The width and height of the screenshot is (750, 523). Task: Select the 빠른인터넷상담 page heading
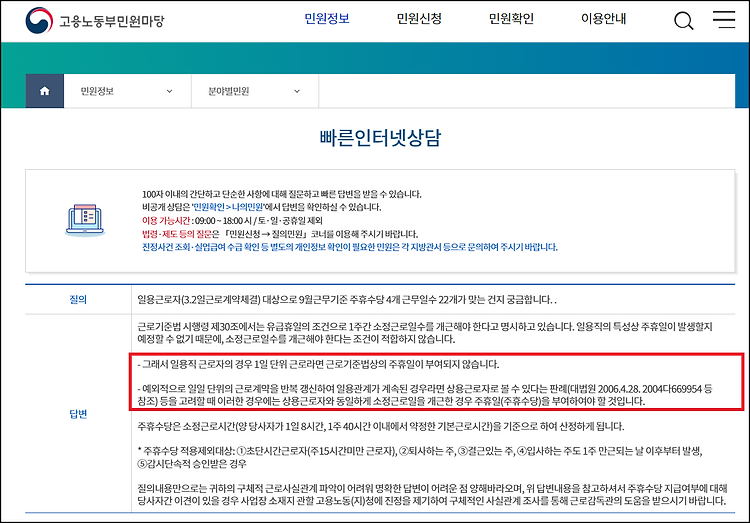tap(380, 138)
